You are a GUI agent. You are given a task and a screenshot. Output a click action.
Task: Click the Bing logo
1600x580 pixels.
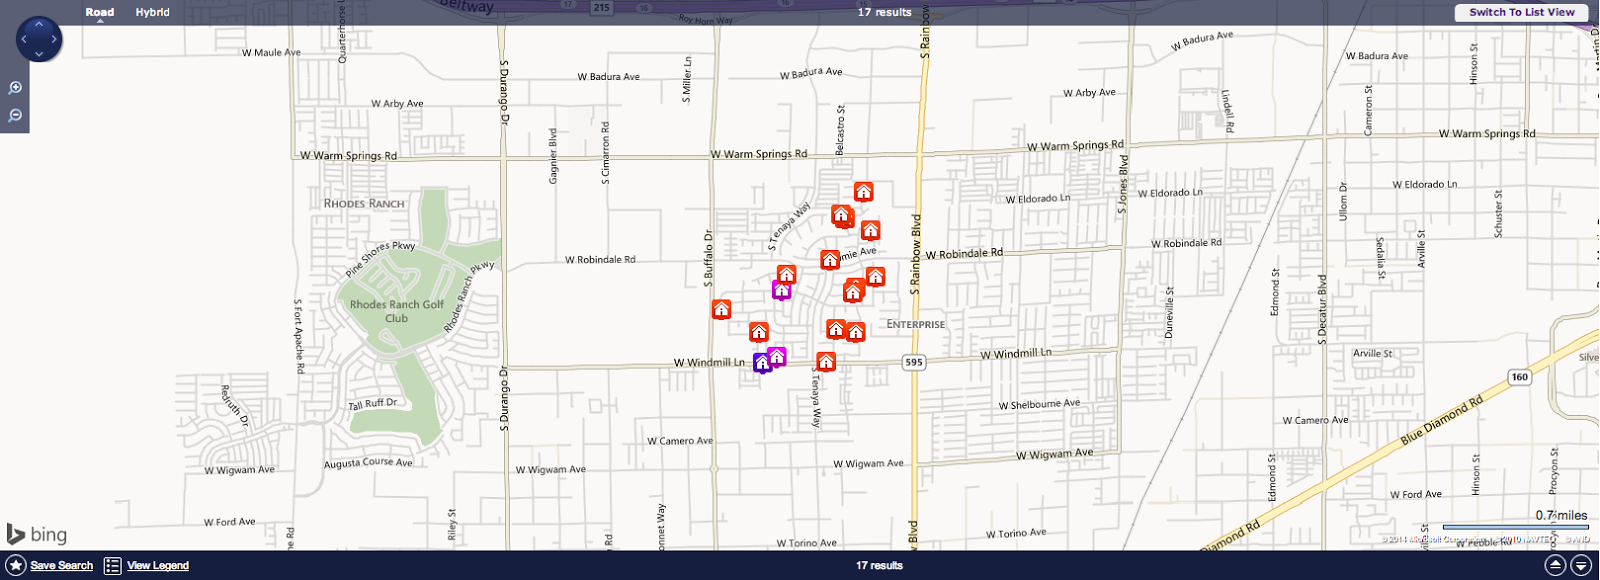pyautogui.click(x=37, y=534)
